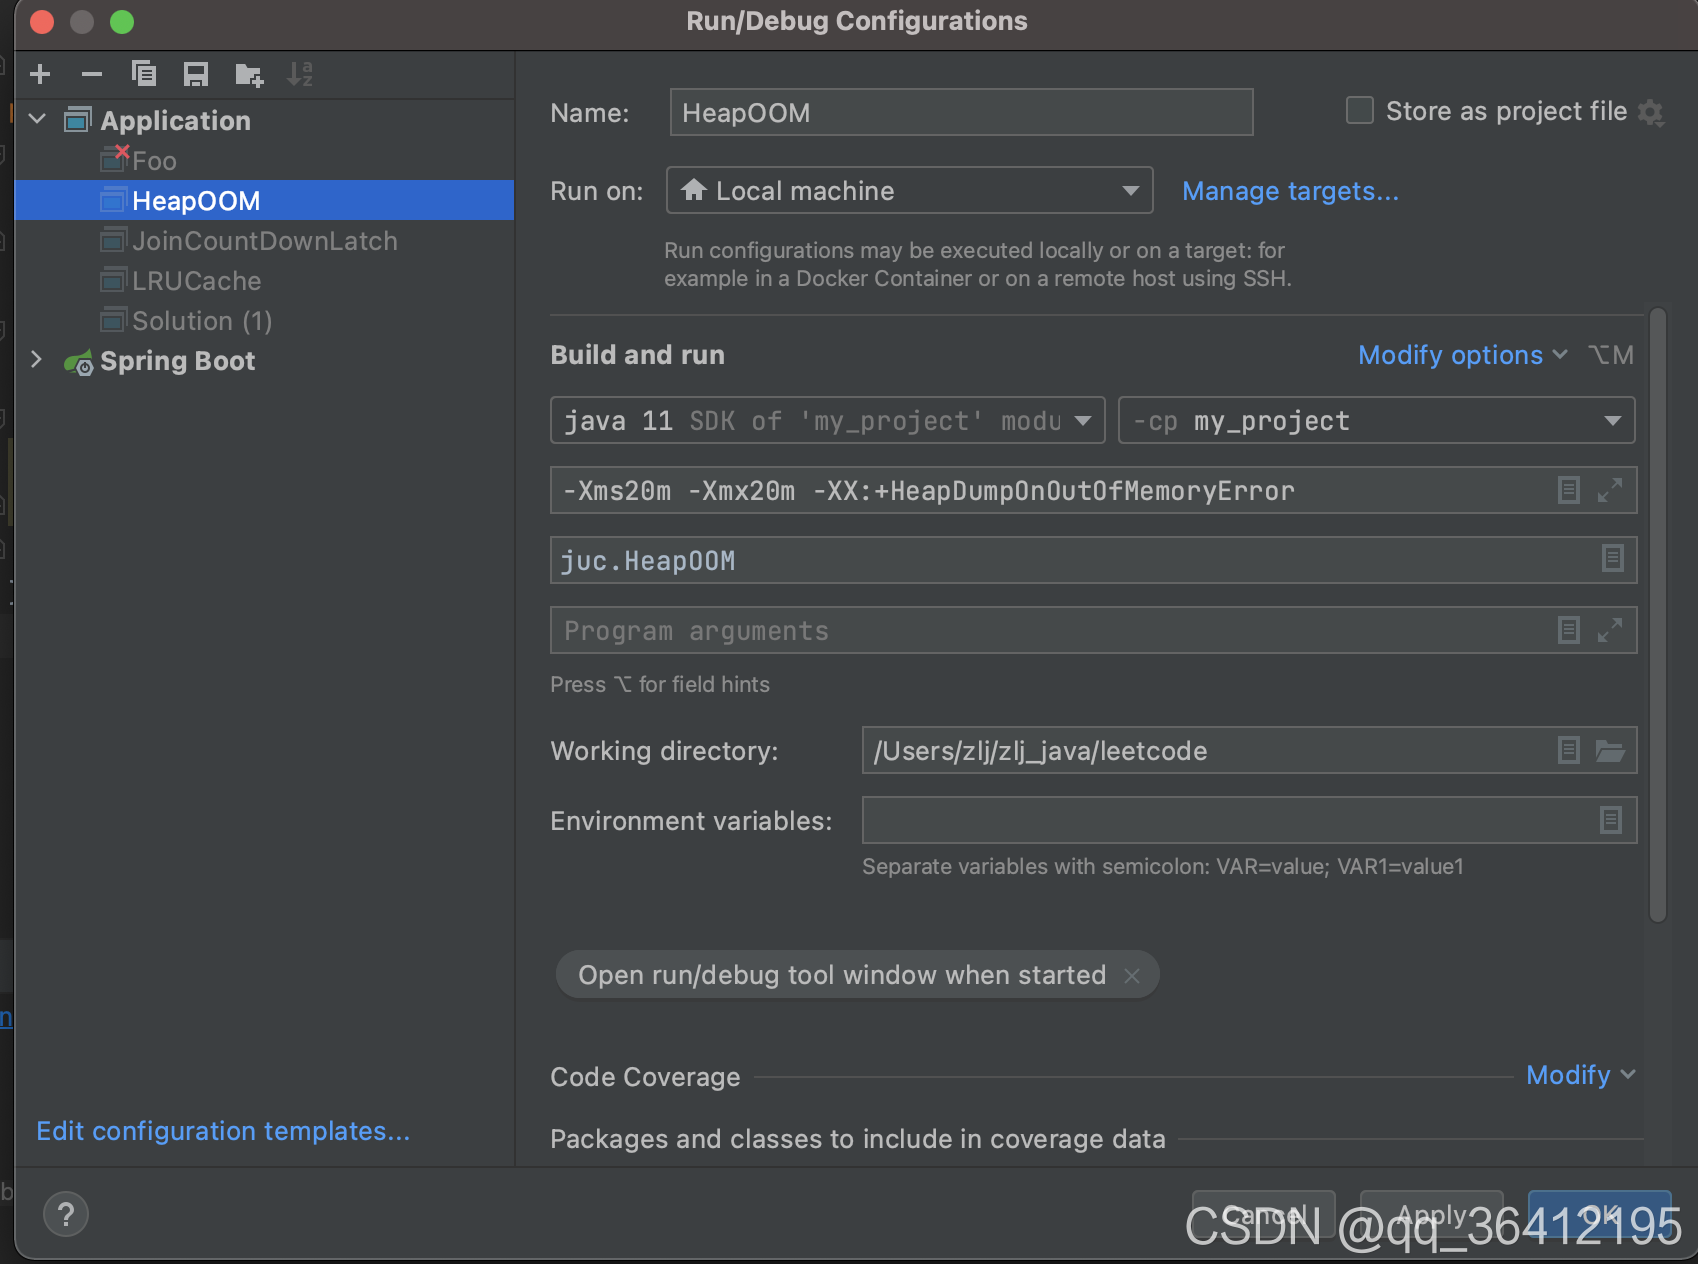Add a new configuration with plus icon
The height and width of the screenshot is (1264, 1698).
[x=40, y=74]
